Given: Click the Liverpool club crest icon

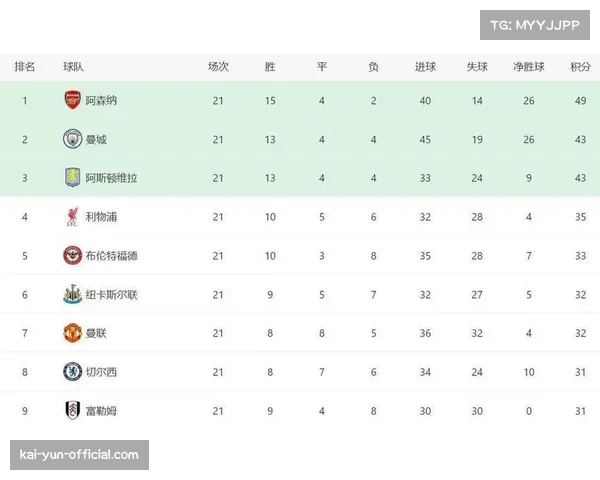Looking at the screenshot, I should pos(72,217).
